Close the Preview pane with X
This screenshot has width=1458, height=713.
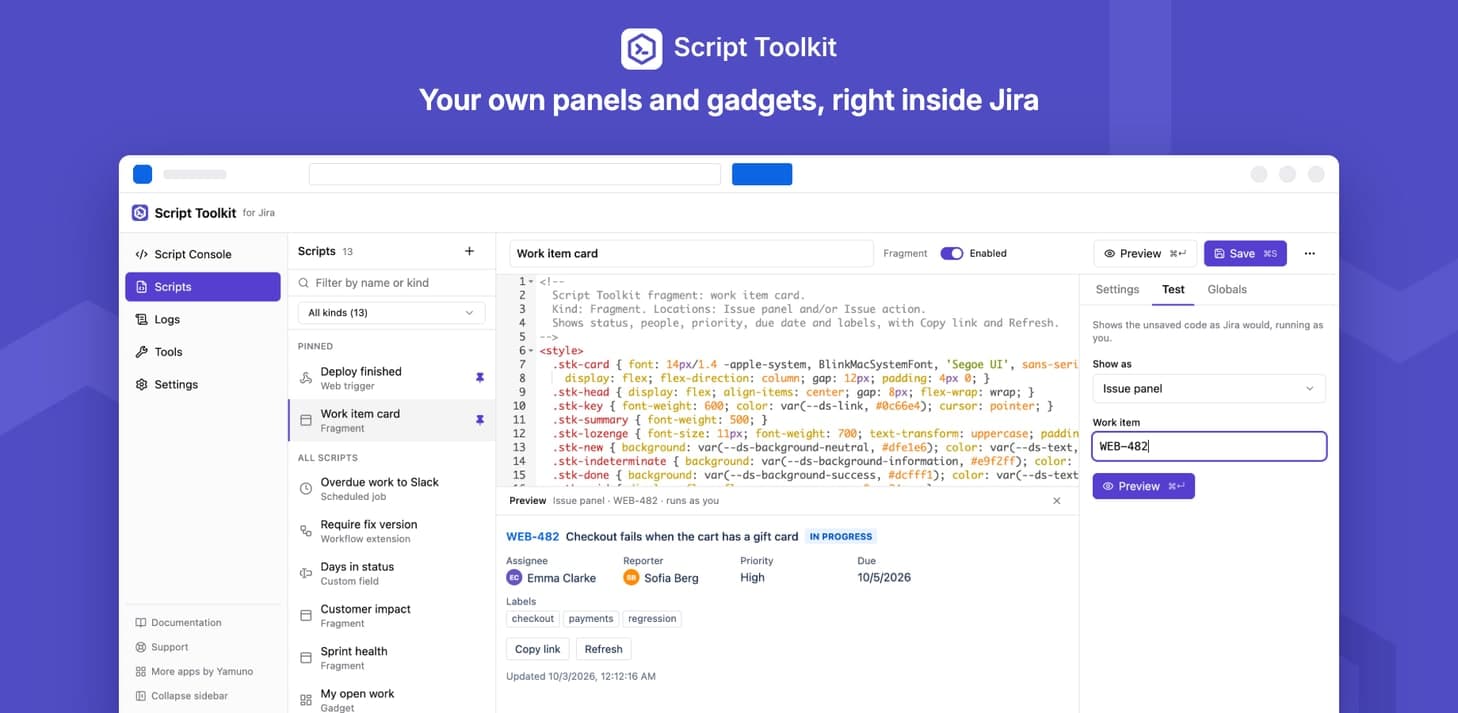(x=1057, y=500)
